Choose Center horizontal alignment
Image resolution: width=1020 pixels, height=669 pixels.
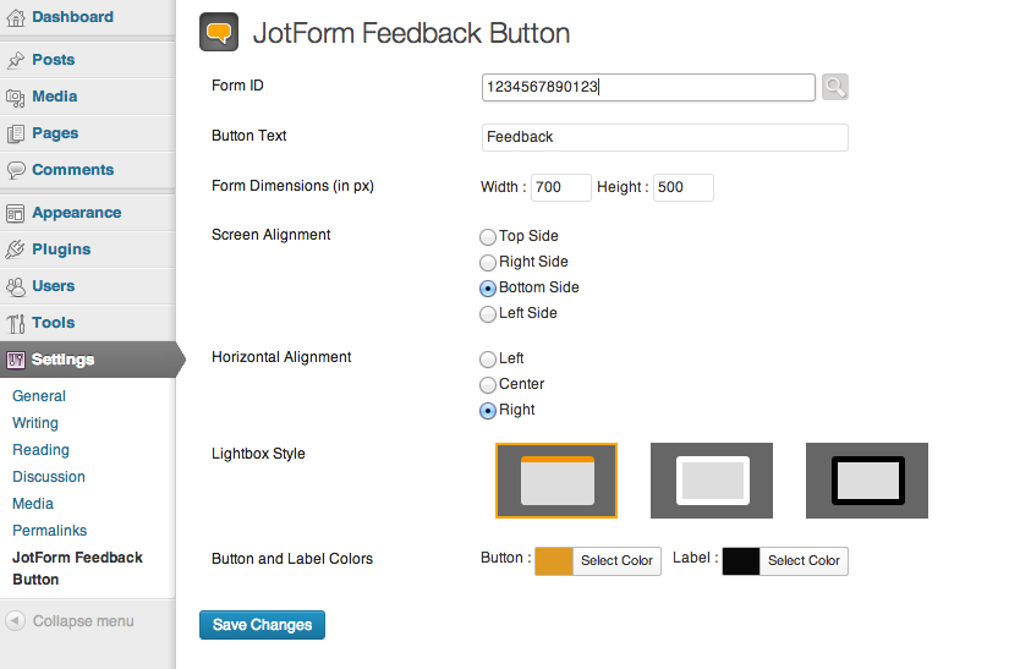tap(487, 384)
